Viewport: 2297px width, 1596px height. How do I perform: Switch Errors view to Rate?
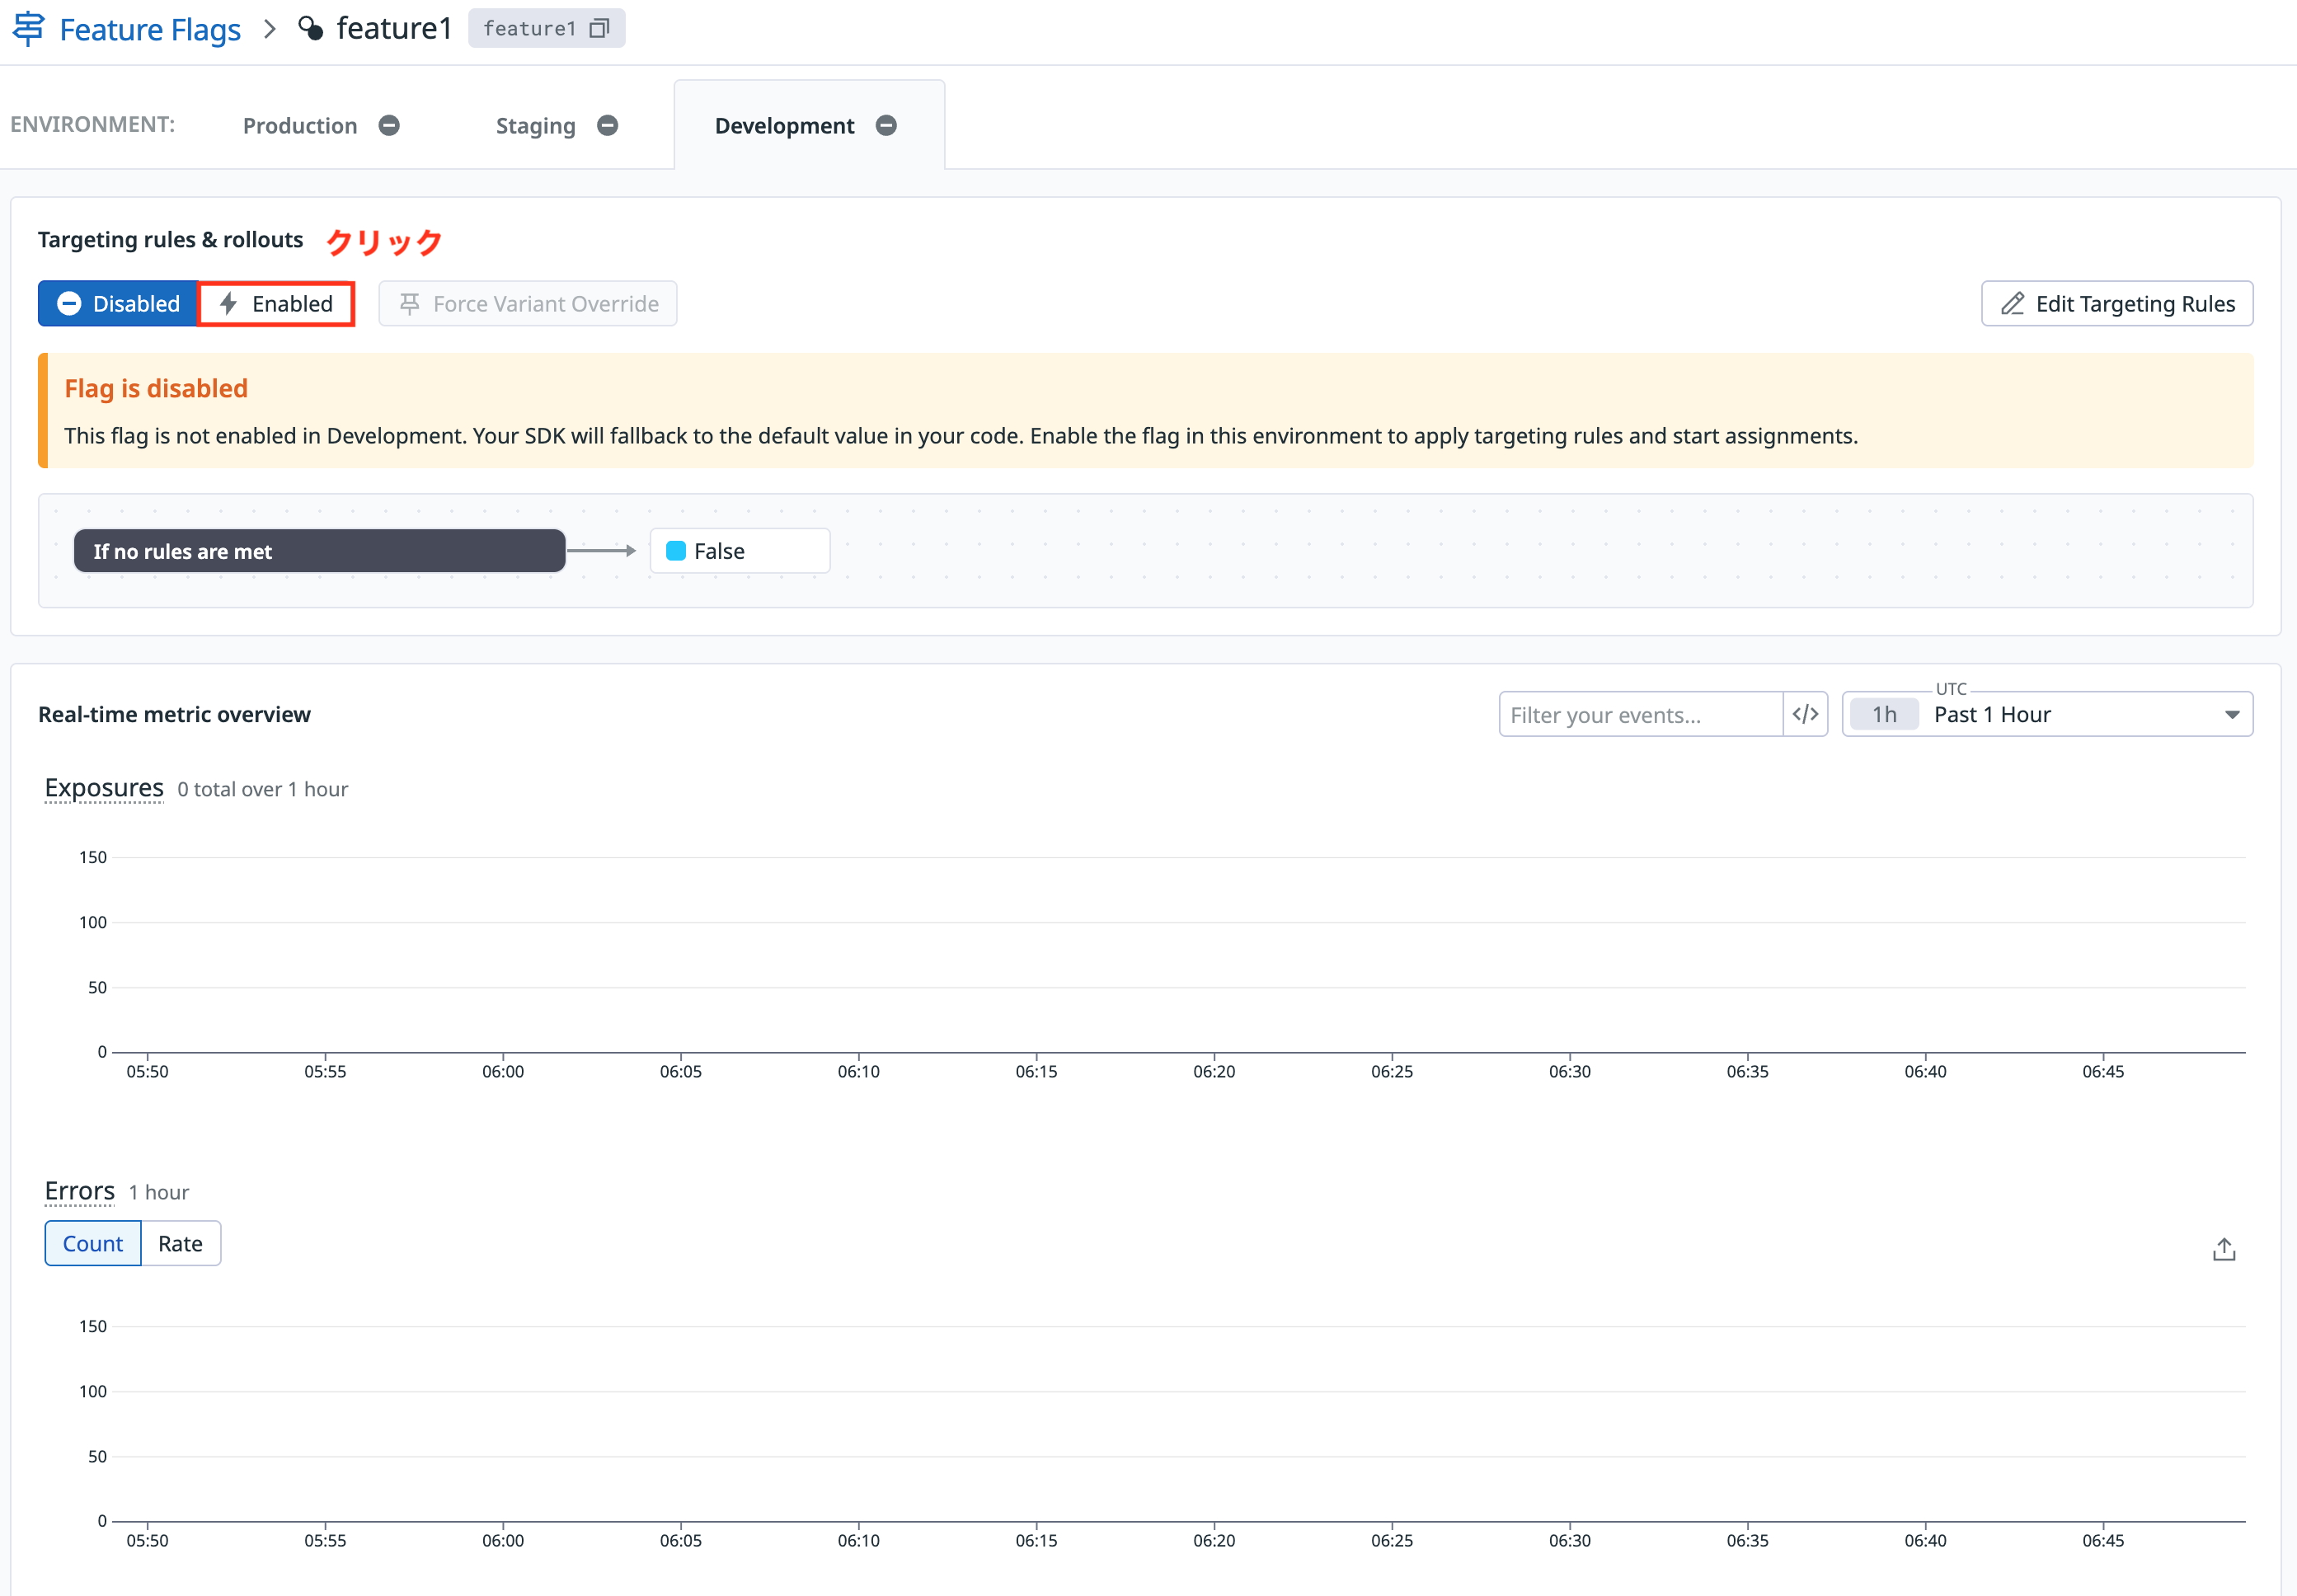[x=180, y=1244]
